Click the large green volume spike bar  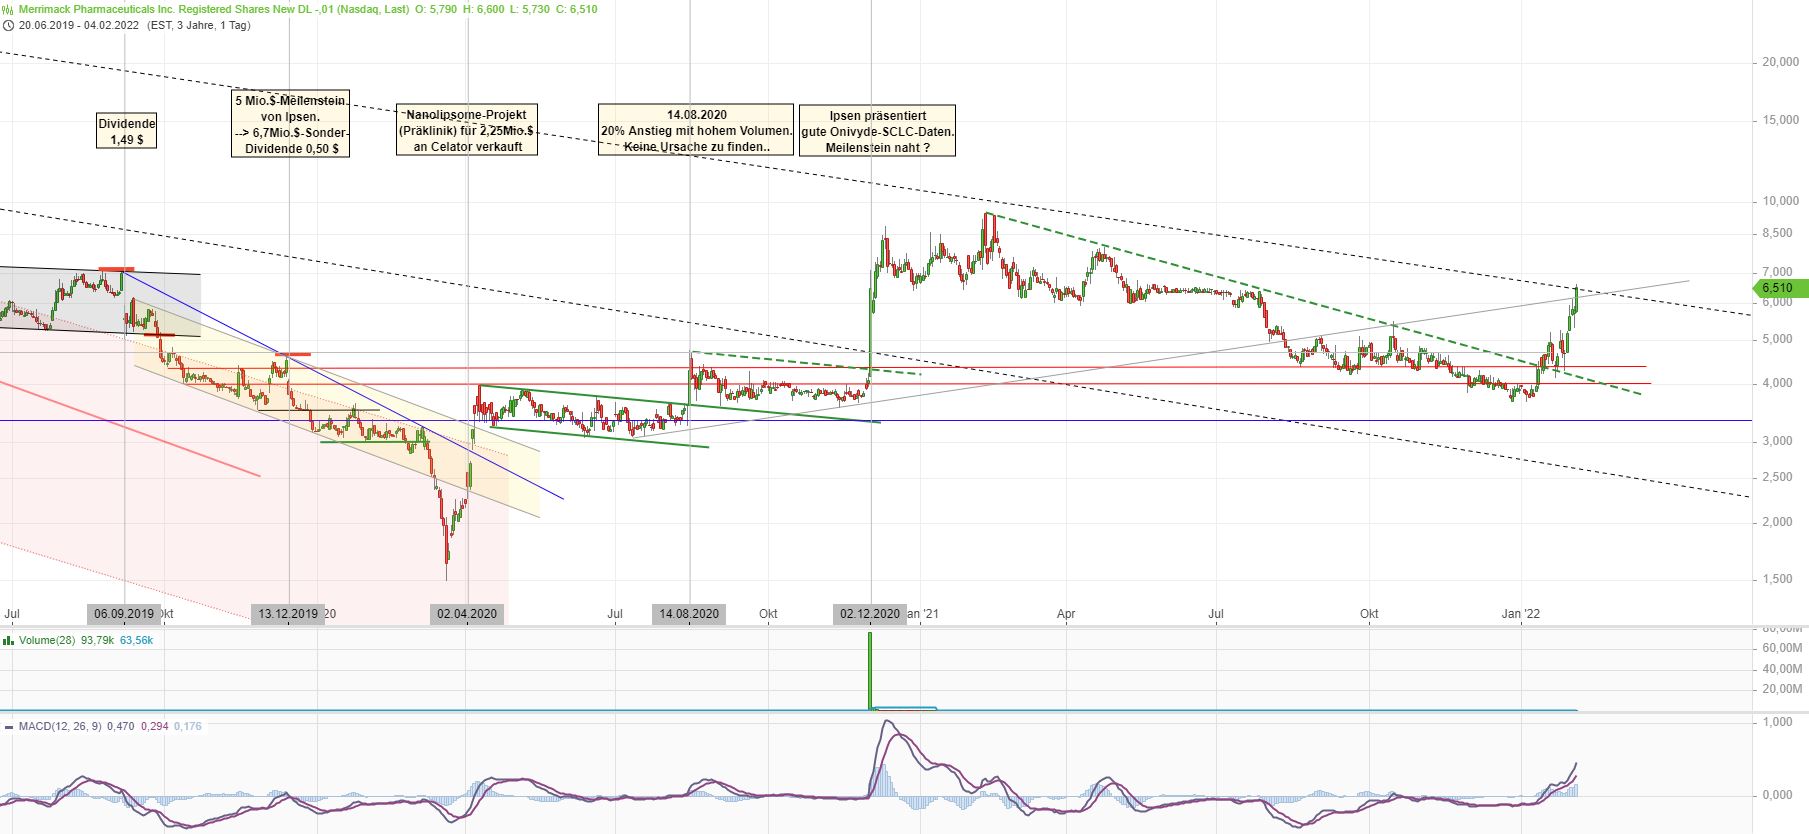point(870,670)
